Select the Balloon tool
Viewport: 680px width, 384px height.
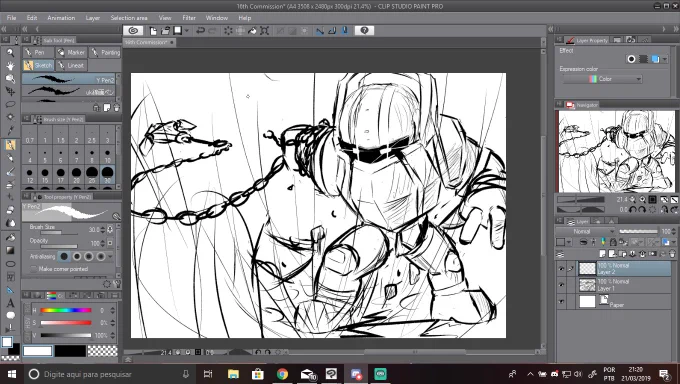coord(10,315)
